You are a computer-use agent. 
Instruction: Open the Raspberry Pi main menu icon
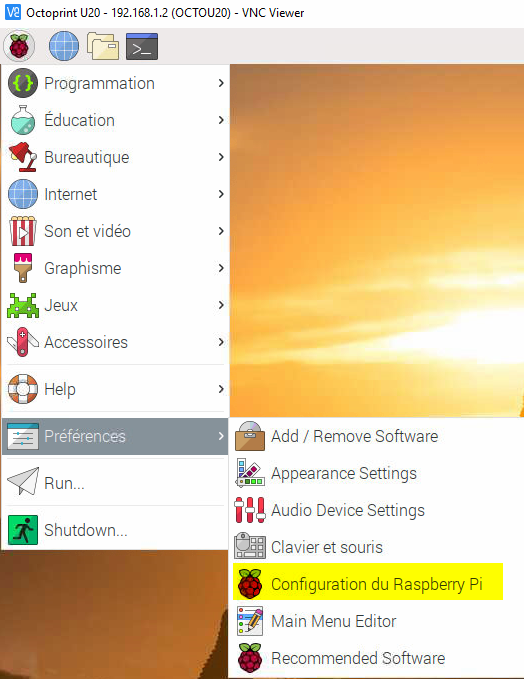tap(19, 46)
